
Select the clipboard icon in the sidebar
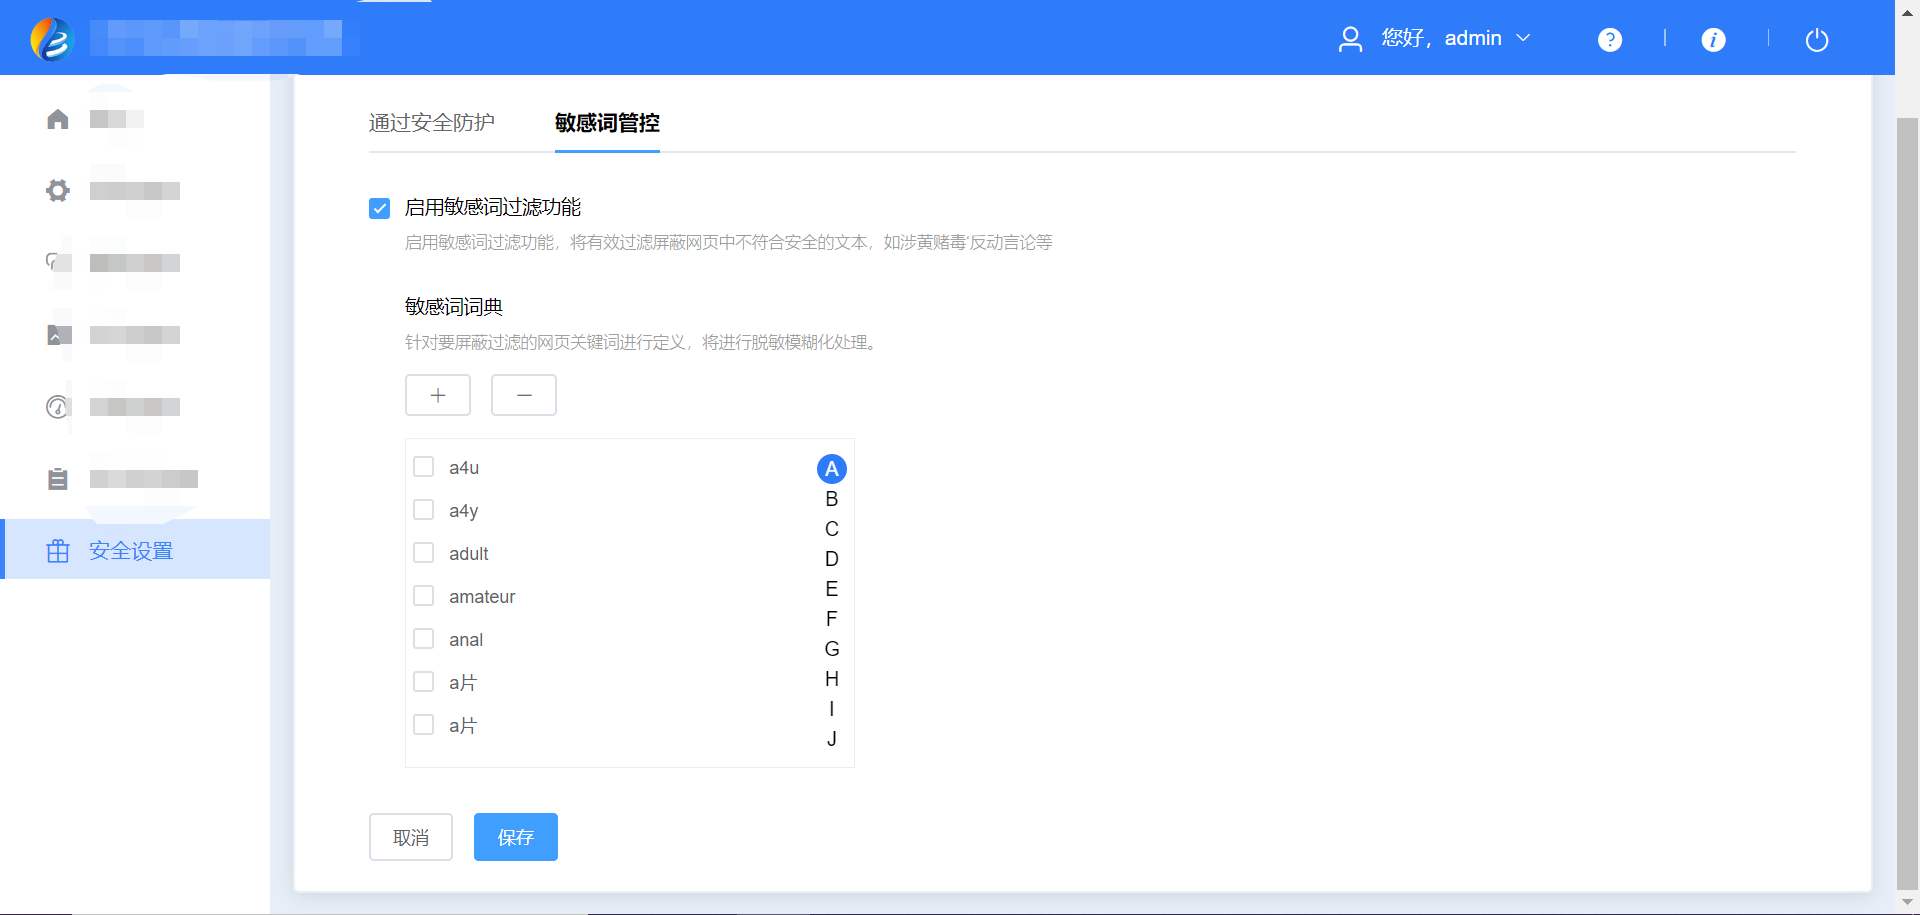point(57,479)
